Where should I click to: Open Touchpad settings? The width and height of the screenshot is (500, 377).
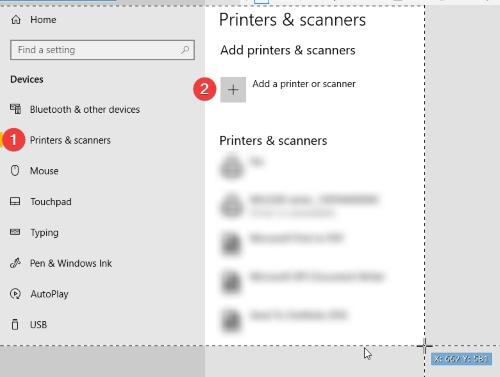click(x=51, y=202)
